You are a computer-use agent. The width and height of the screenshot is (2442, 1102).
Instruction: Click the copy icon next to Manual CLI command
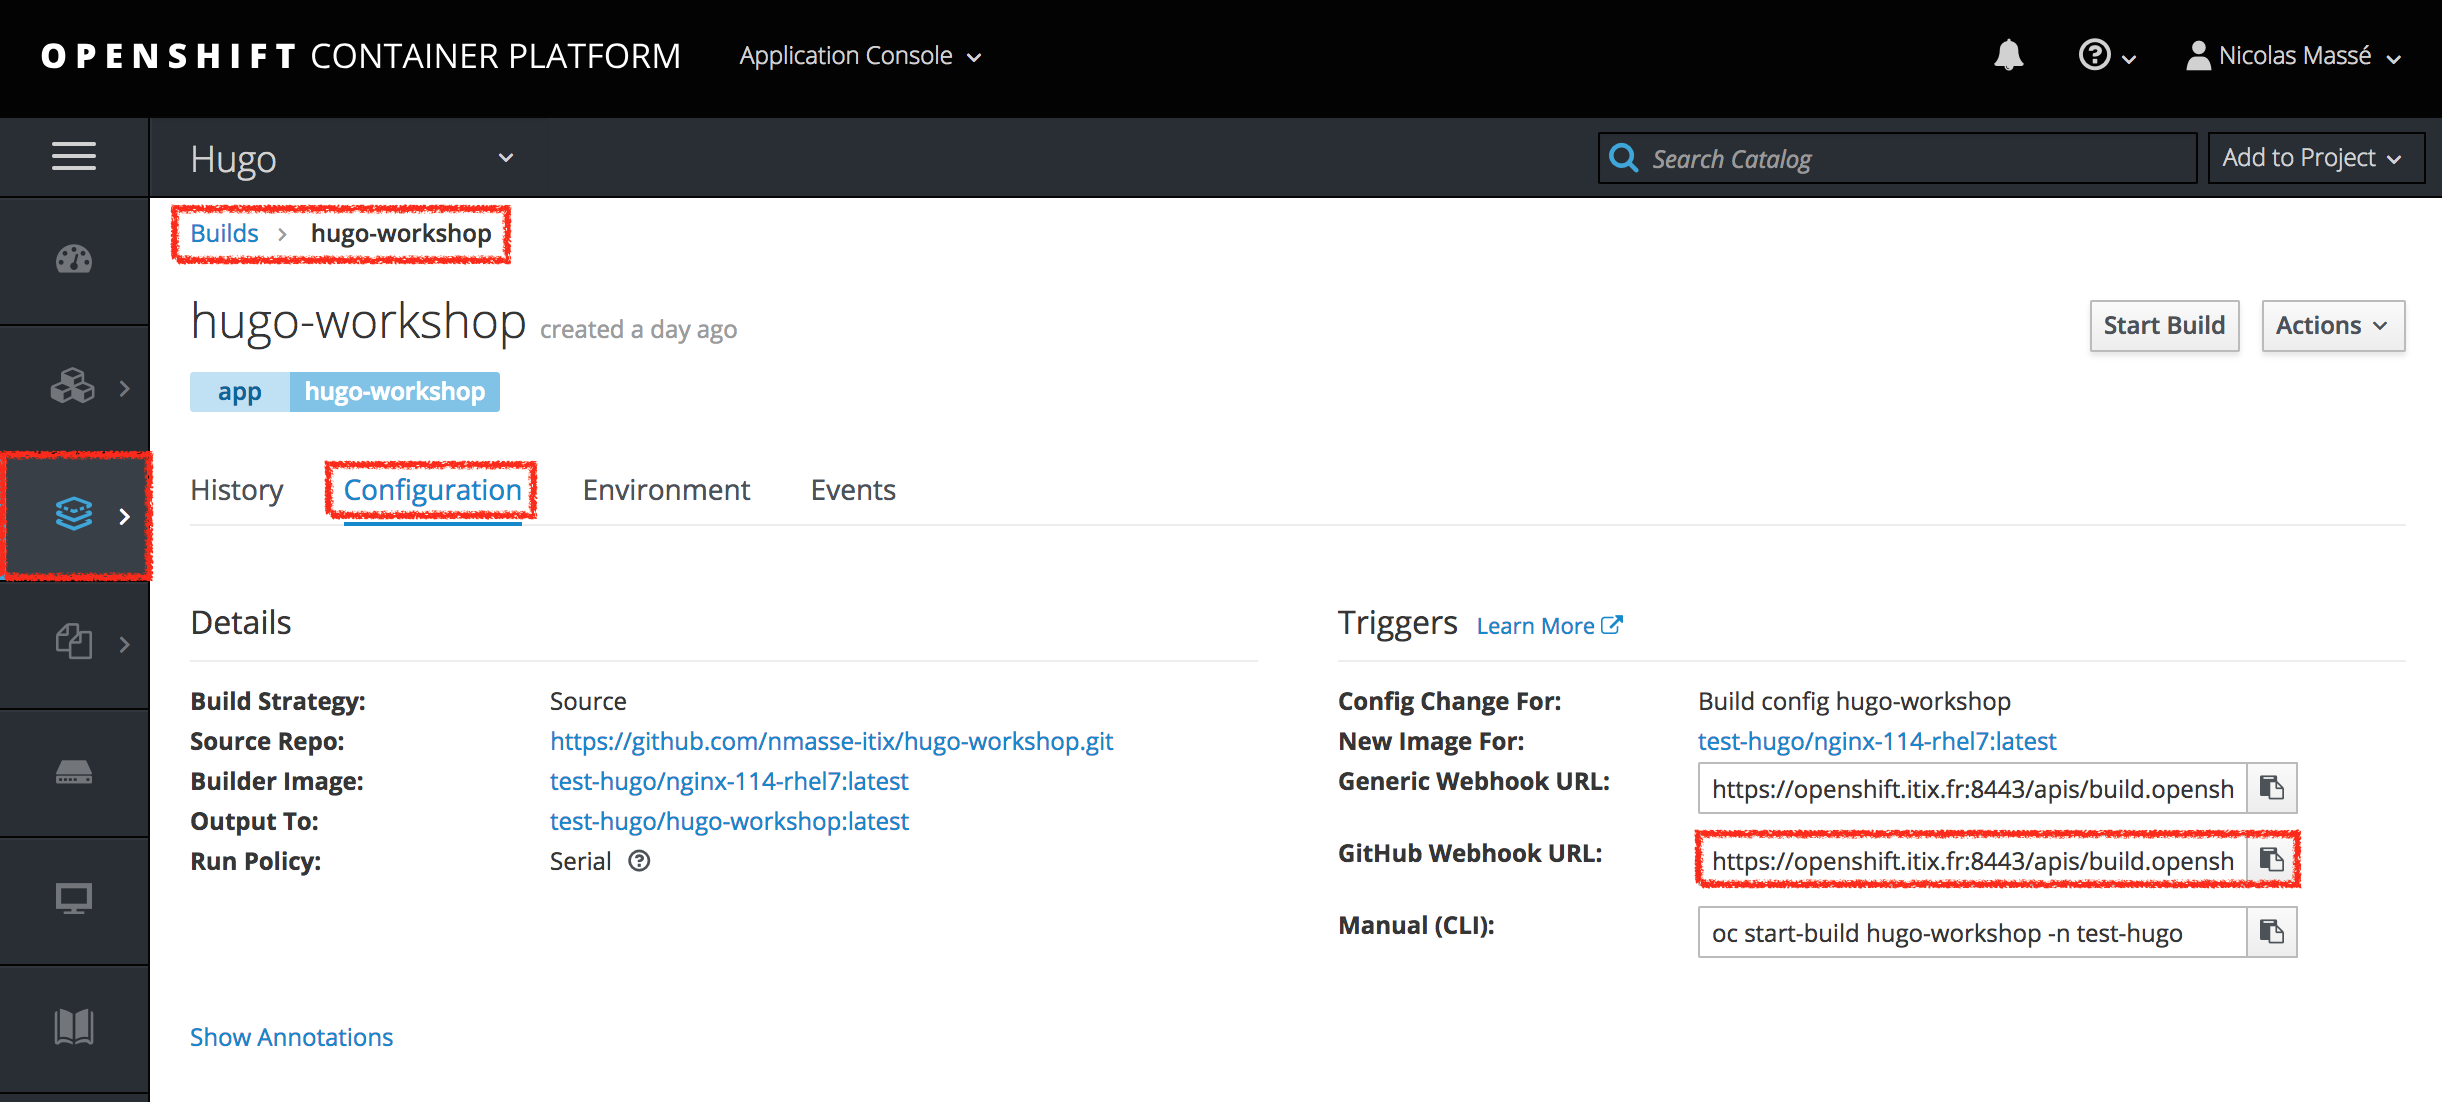pos(2272,932)
